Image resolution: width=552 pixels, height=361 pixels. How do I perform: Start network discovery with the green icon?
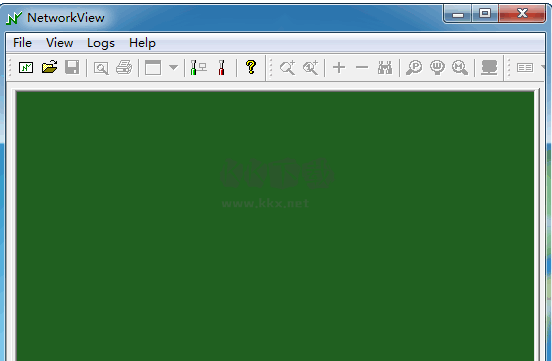[198, 67]
